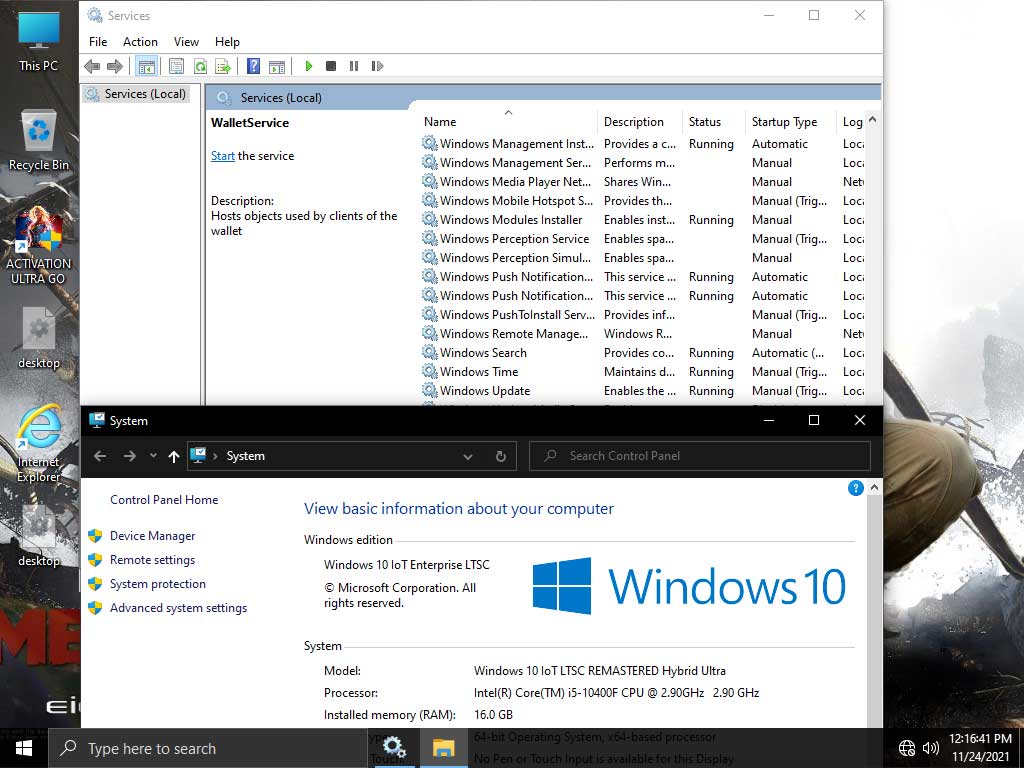Screen dimensions: 1024x768
Task: Open the Windows Start button
Action: (23, 748)
